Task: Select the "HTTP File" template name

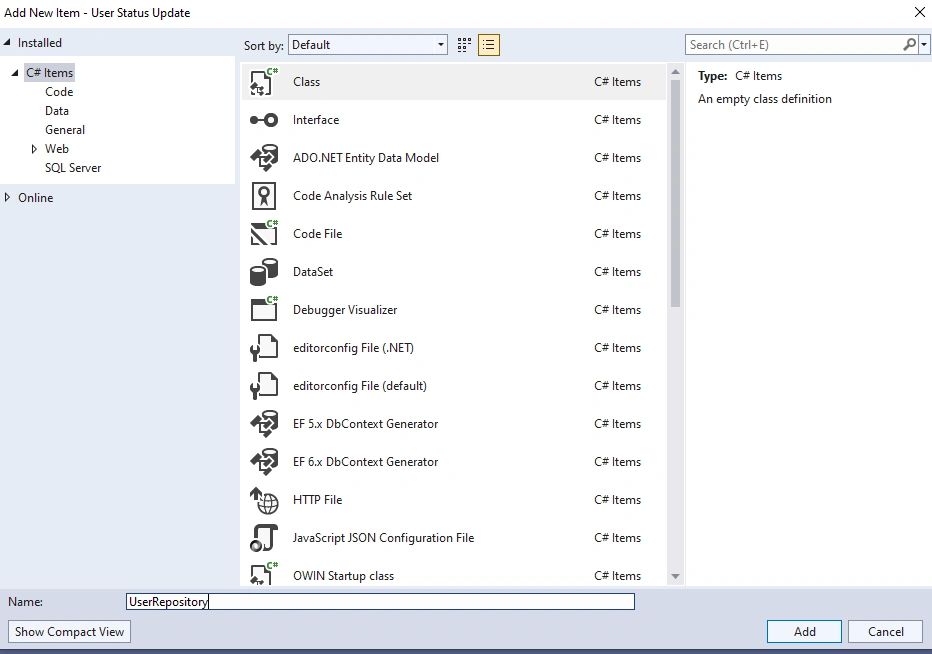Action: click(317, 500)
